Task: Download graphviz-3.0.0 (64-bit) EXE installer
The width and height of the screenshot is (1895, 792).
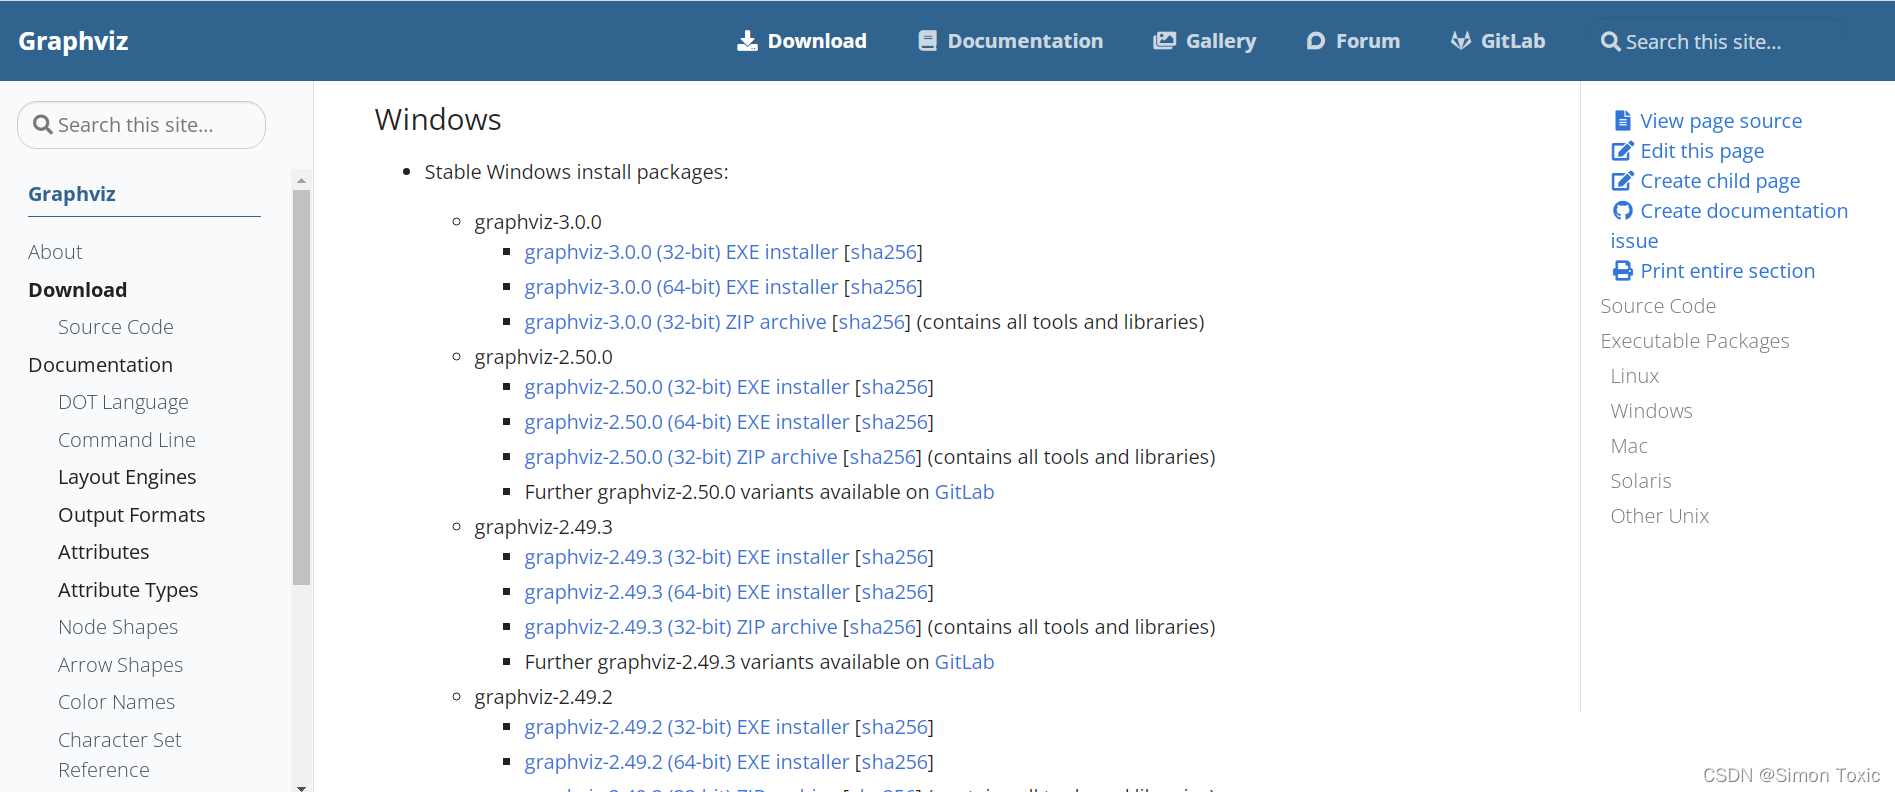Action: [681, 287]
